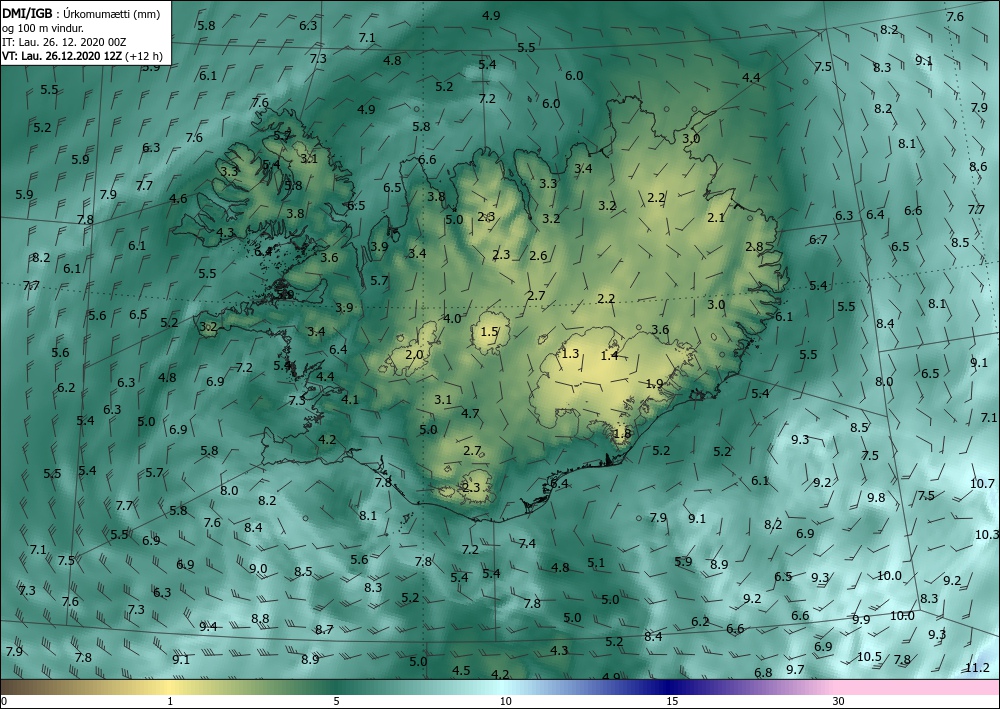Image resolution: width=1000 pixels, height=709 pixels.
Task: Click the 2.0 value inside the western ice cap
Action: pyautogui.click(x=415, y=354)
